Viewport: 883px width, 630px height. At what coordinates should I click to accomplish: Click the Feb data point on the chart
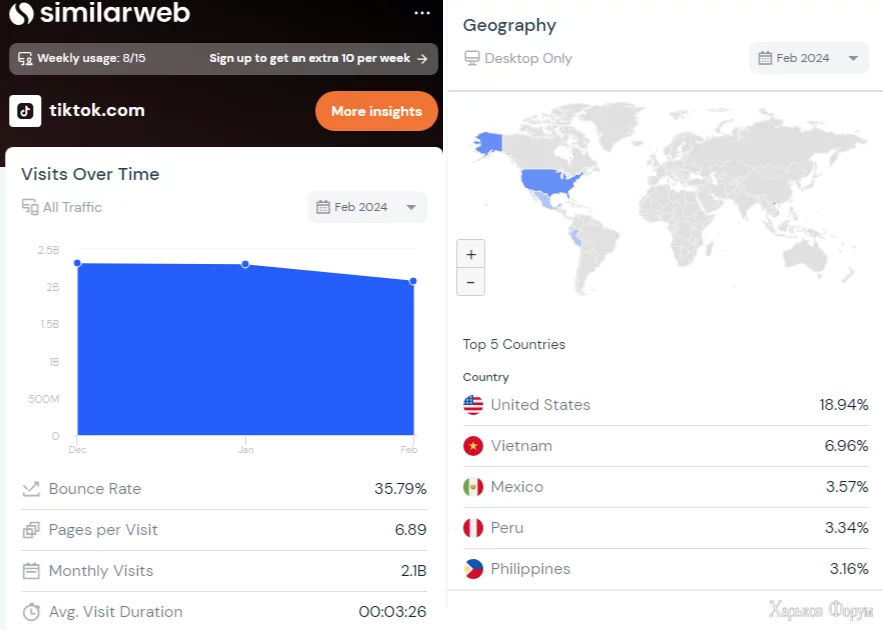pos(413,281)
